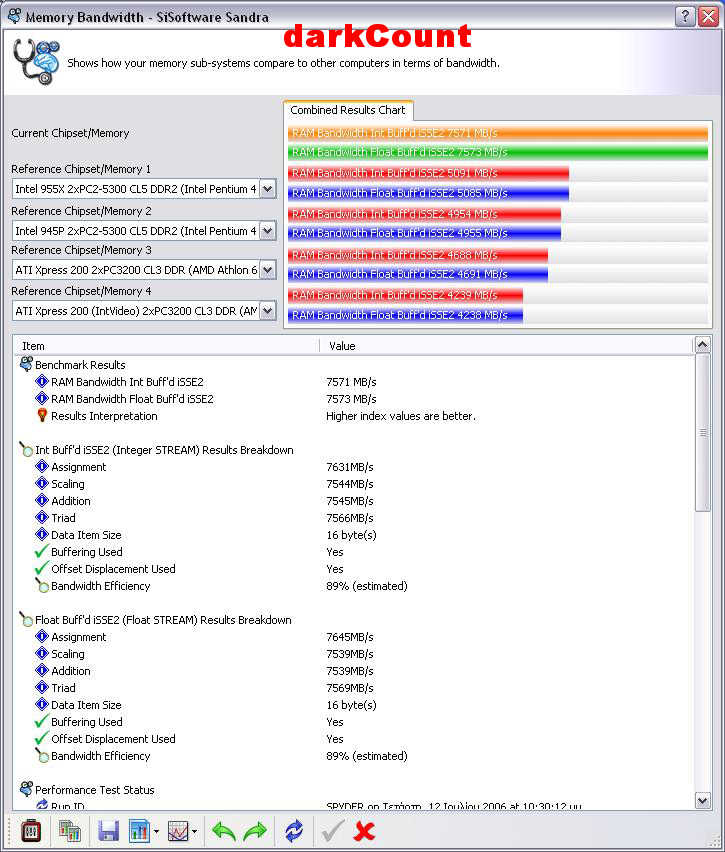
Task: Click the Float STREAM breakdown magnifier icon
Action: [26, 619]
